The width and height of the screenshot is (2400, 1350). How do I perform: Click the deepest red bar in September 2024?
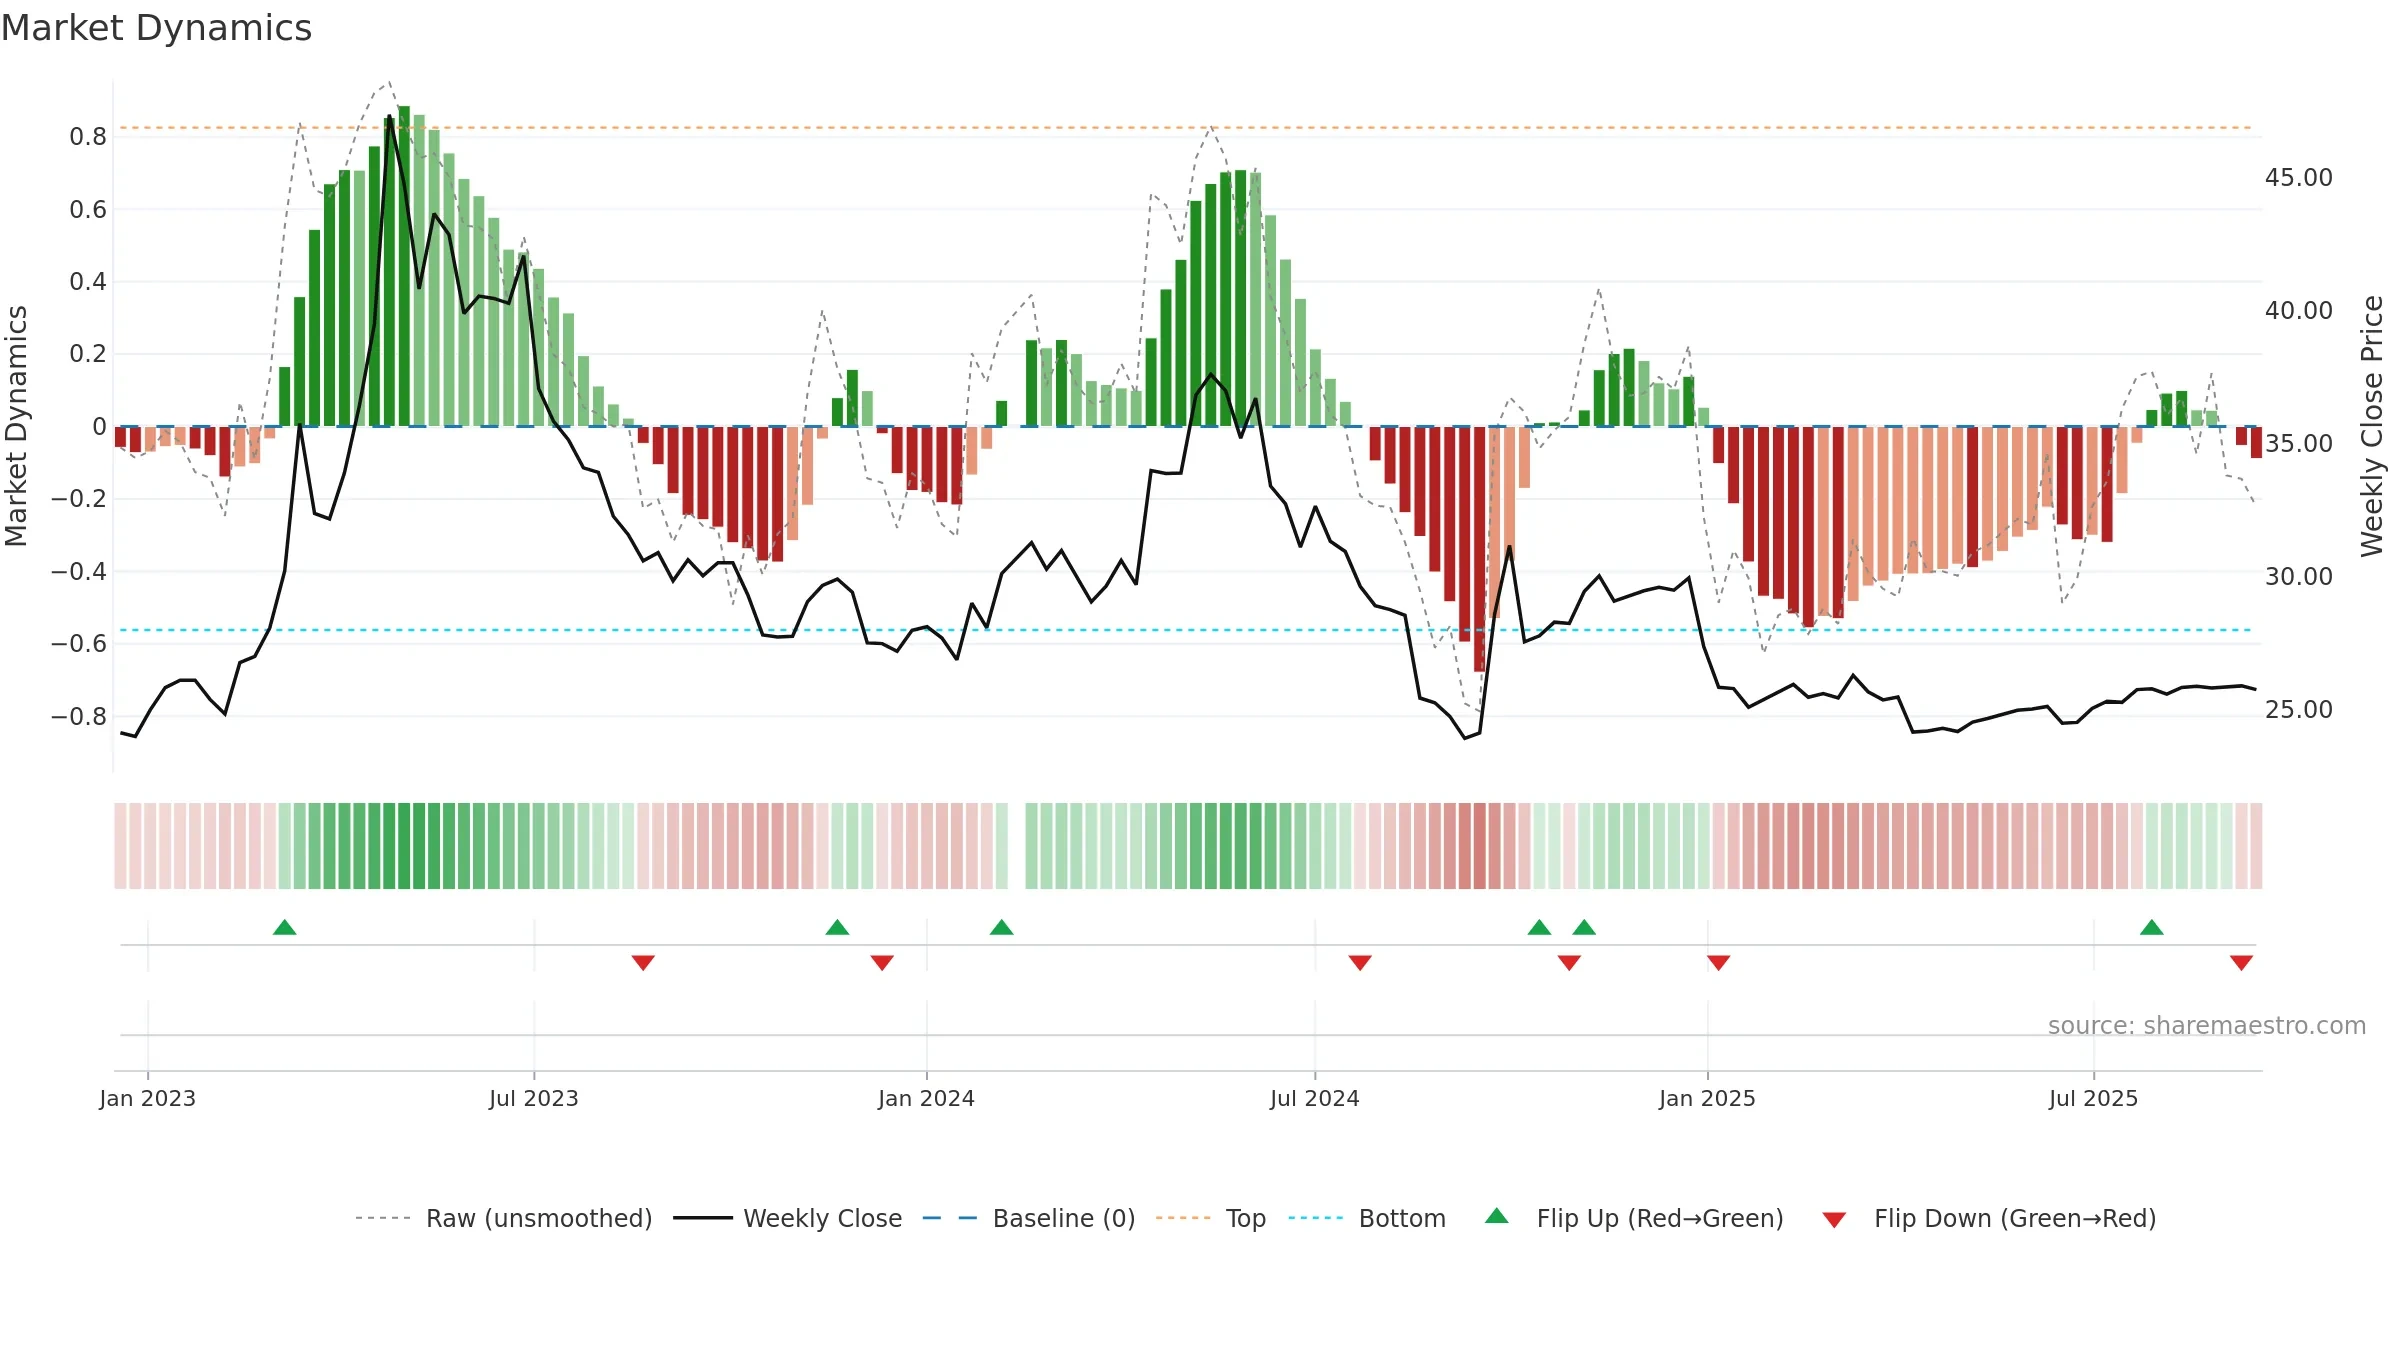(x=1480, y=549)
